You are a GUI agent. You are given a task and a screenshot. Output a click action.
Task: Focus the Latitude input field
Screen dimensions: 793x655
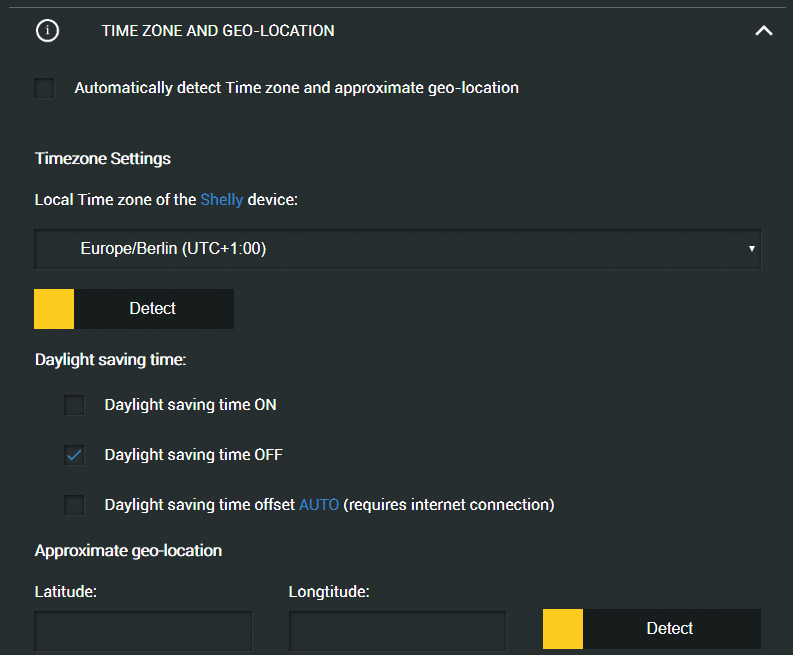[143, 631]
